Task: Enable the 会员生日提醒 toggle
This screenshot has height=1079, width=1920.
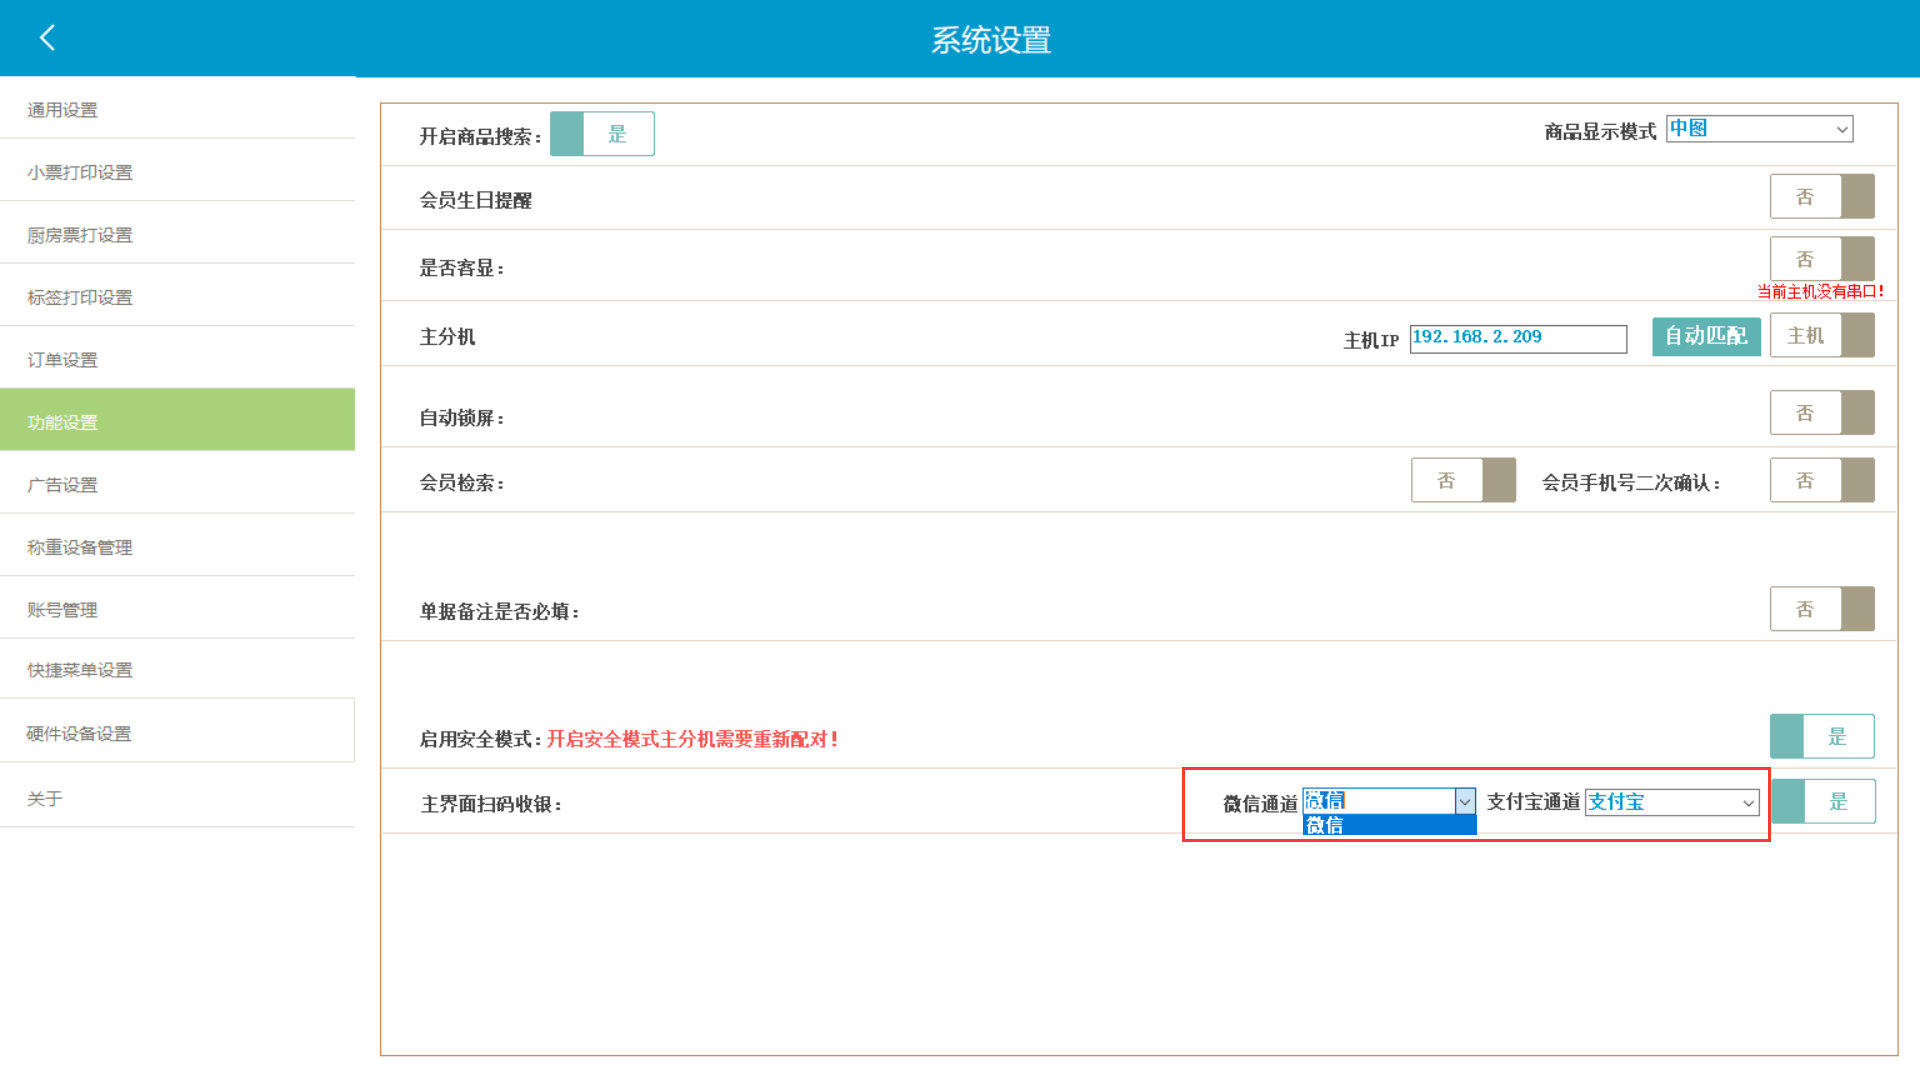Action: click(x=1821, y=197)
